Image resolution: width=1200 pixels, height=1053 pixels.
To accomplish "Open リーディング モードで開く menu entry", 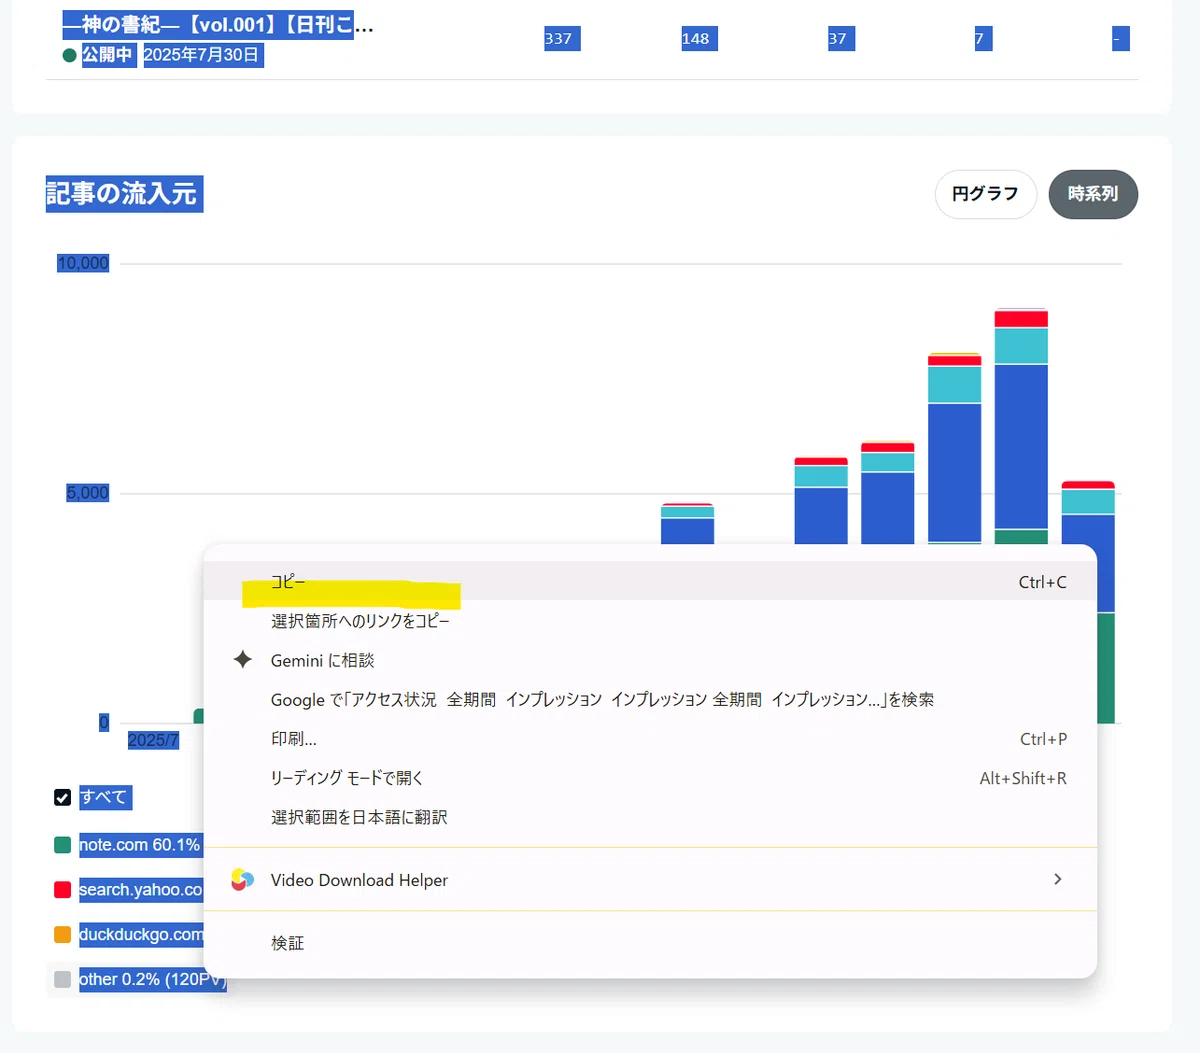I will click(x=650, y=778).
